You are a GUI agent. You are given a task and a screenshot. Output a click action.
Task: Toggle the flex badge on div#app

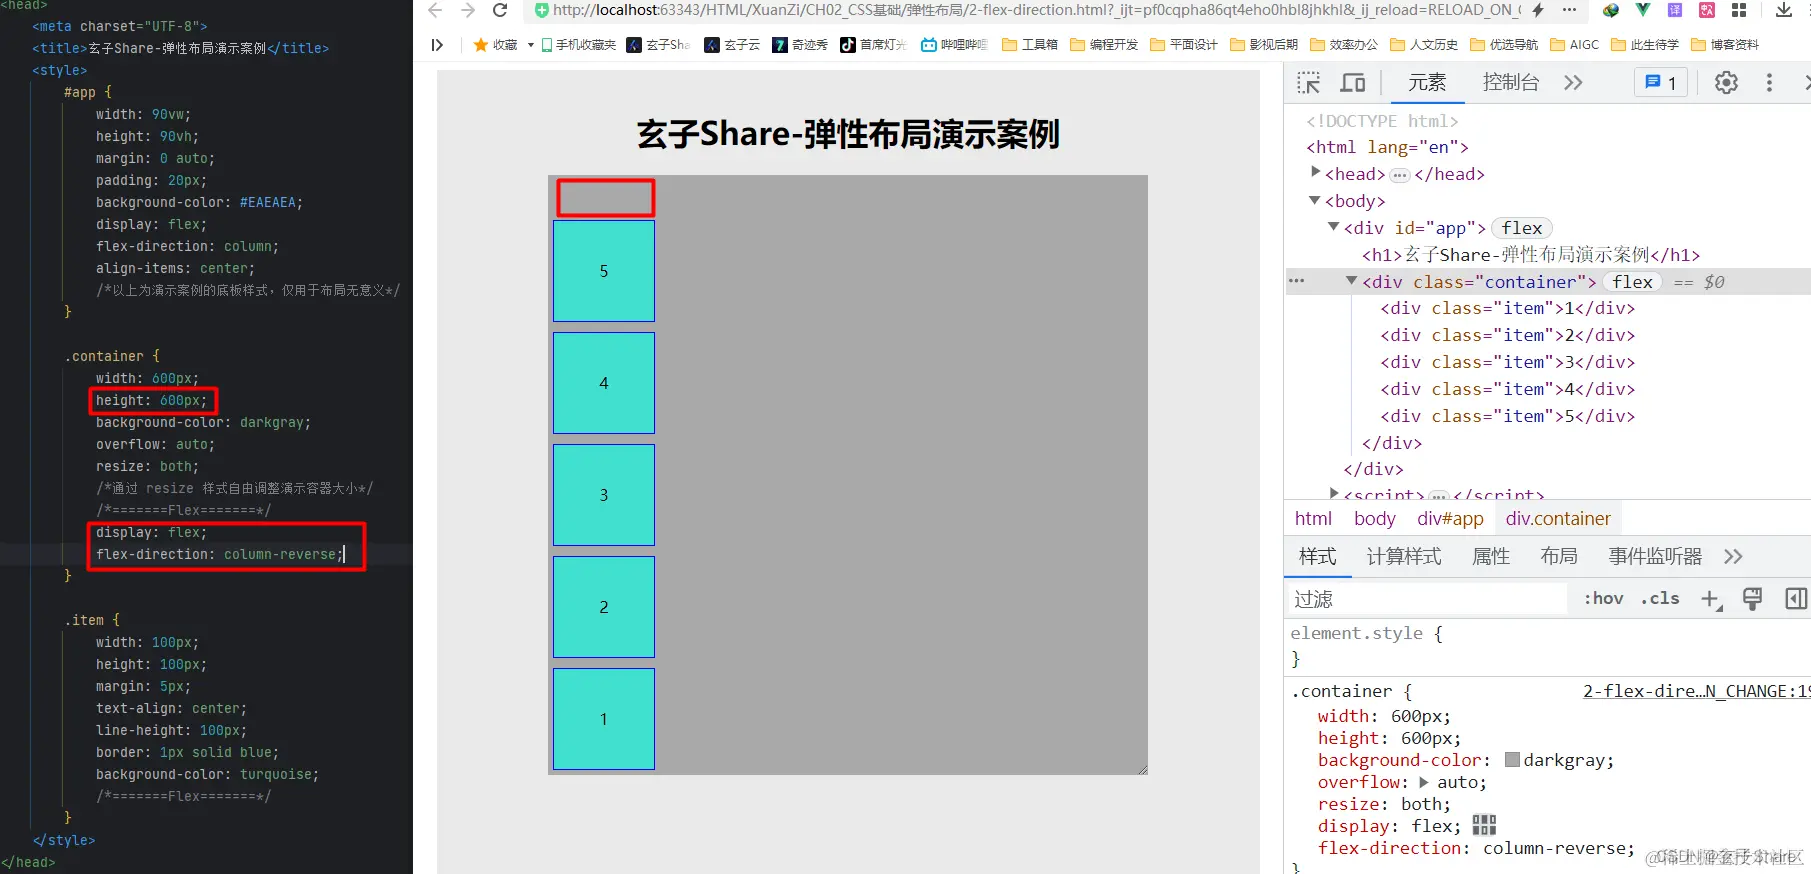pos(1521,228)
